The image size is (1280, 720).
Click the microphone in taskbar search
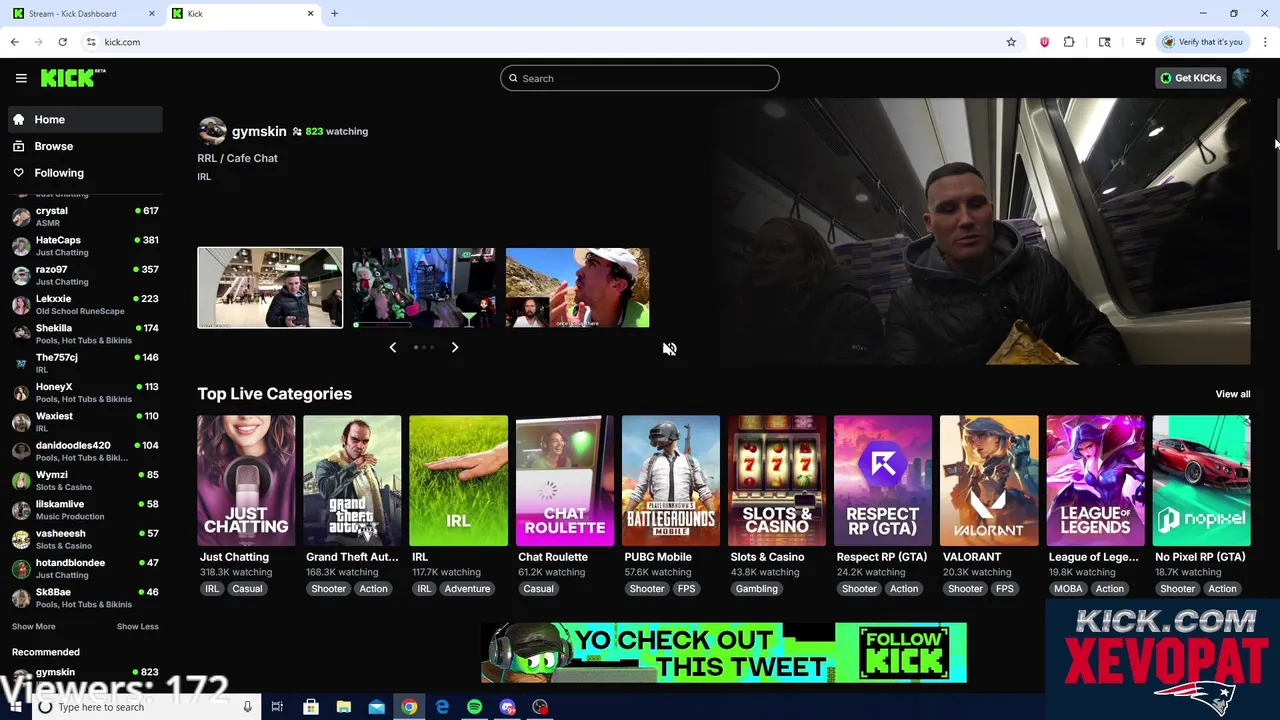[247, 707]
